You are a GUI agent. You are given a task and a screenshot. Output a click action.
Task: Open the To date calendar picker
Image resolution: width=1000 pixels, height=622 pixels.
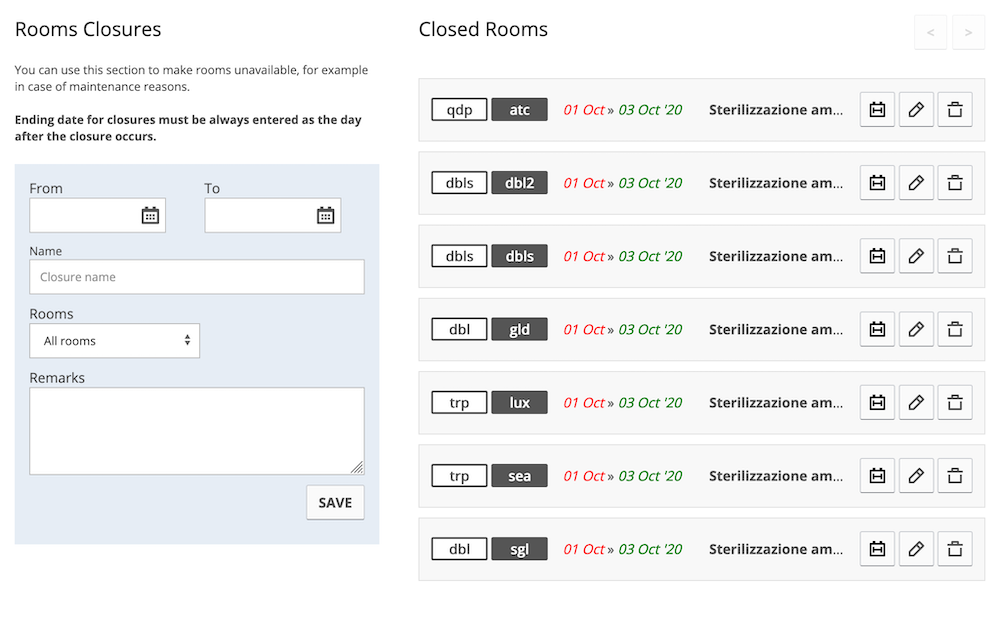click(x=325, y=215)
